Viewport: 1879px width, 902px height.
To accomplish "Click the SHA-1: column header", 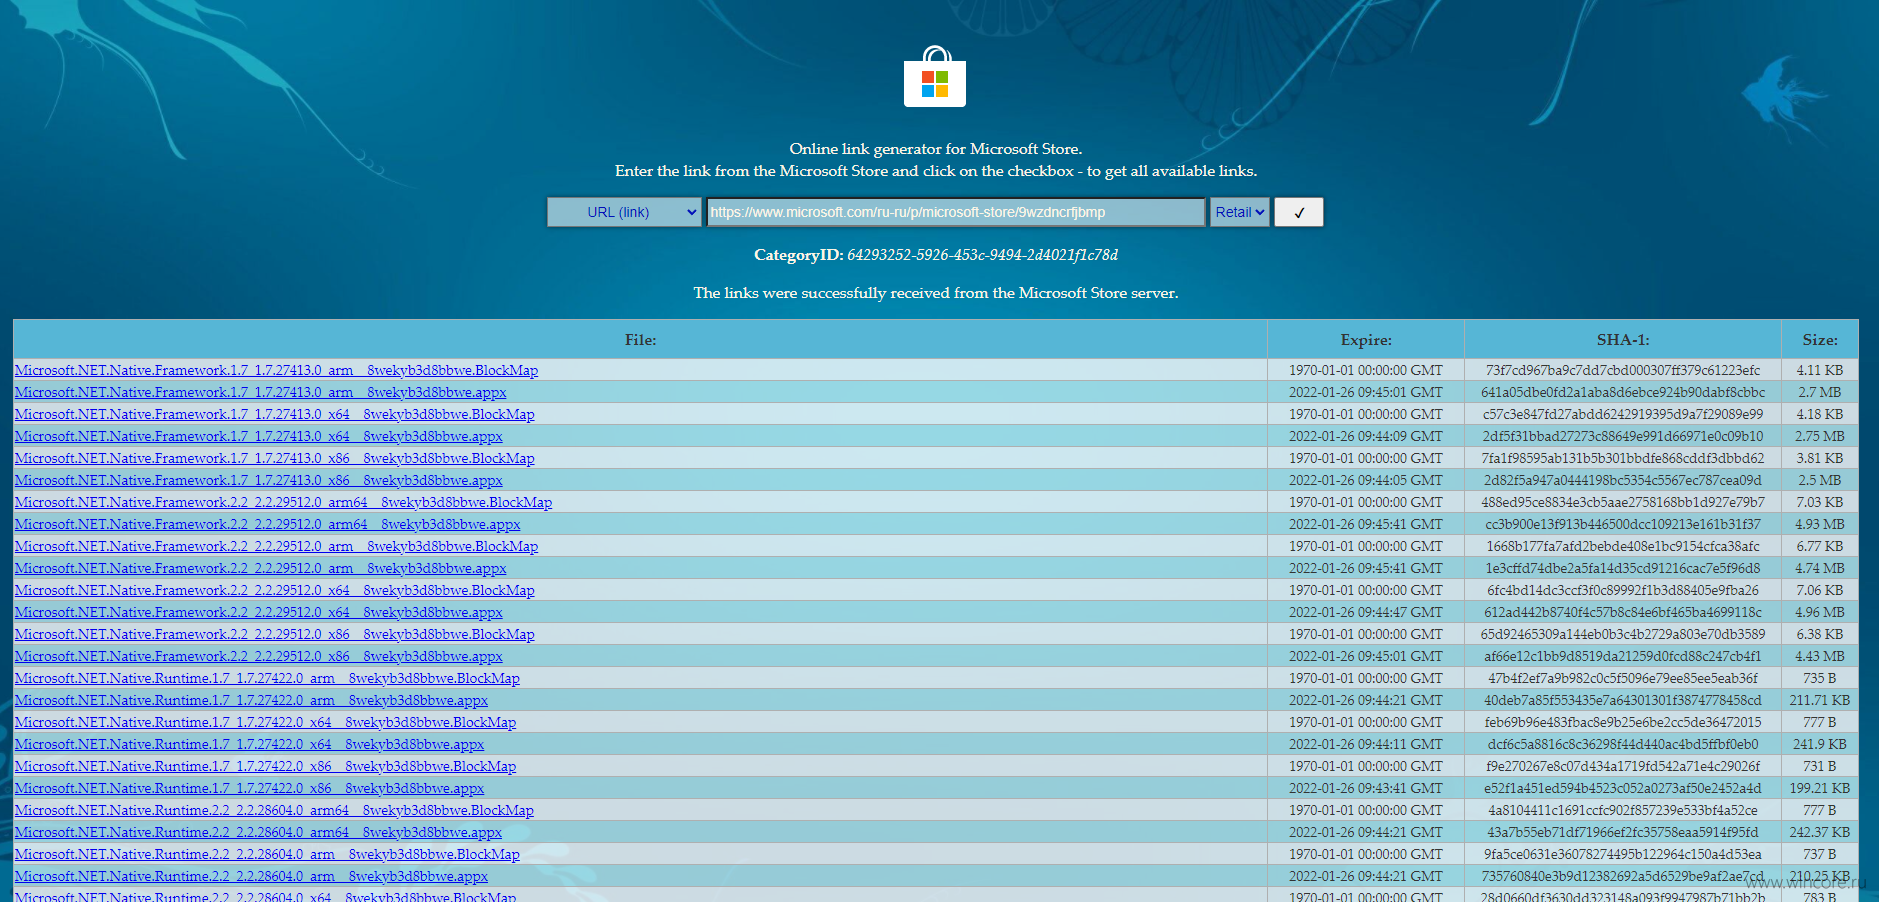I will [1623, 340].
